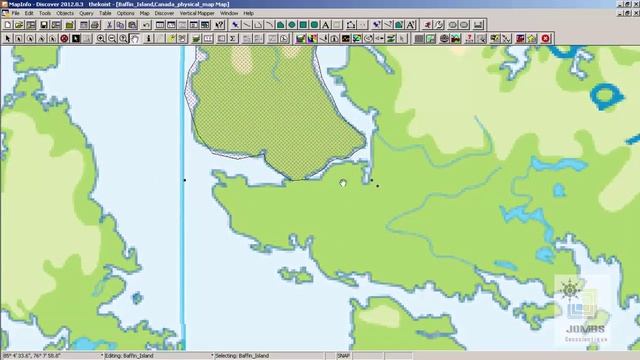
Task: Click the red question mark toolbar icon
Action: click(x=469, y=38)
